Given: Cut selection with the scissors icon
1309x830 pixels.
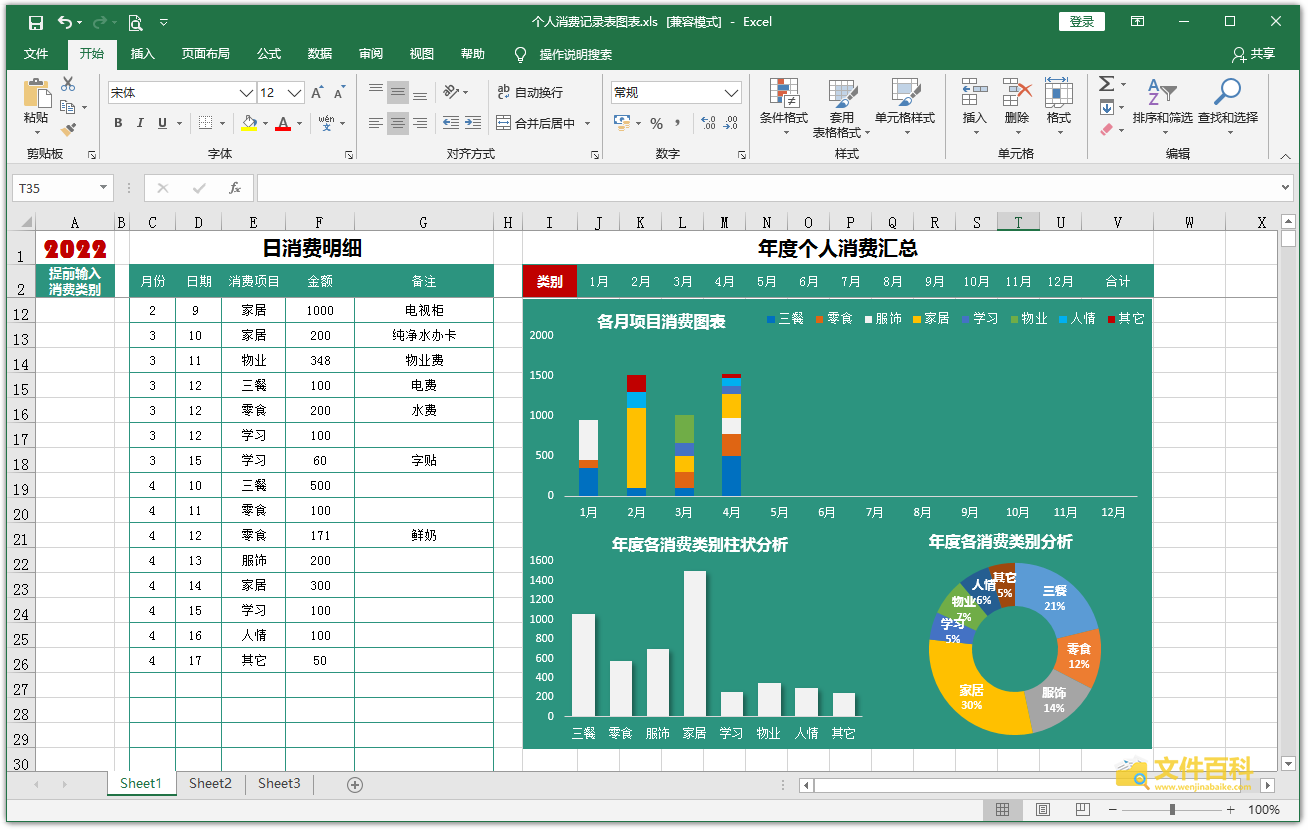Looking at the screenshot, I should 68,84.
